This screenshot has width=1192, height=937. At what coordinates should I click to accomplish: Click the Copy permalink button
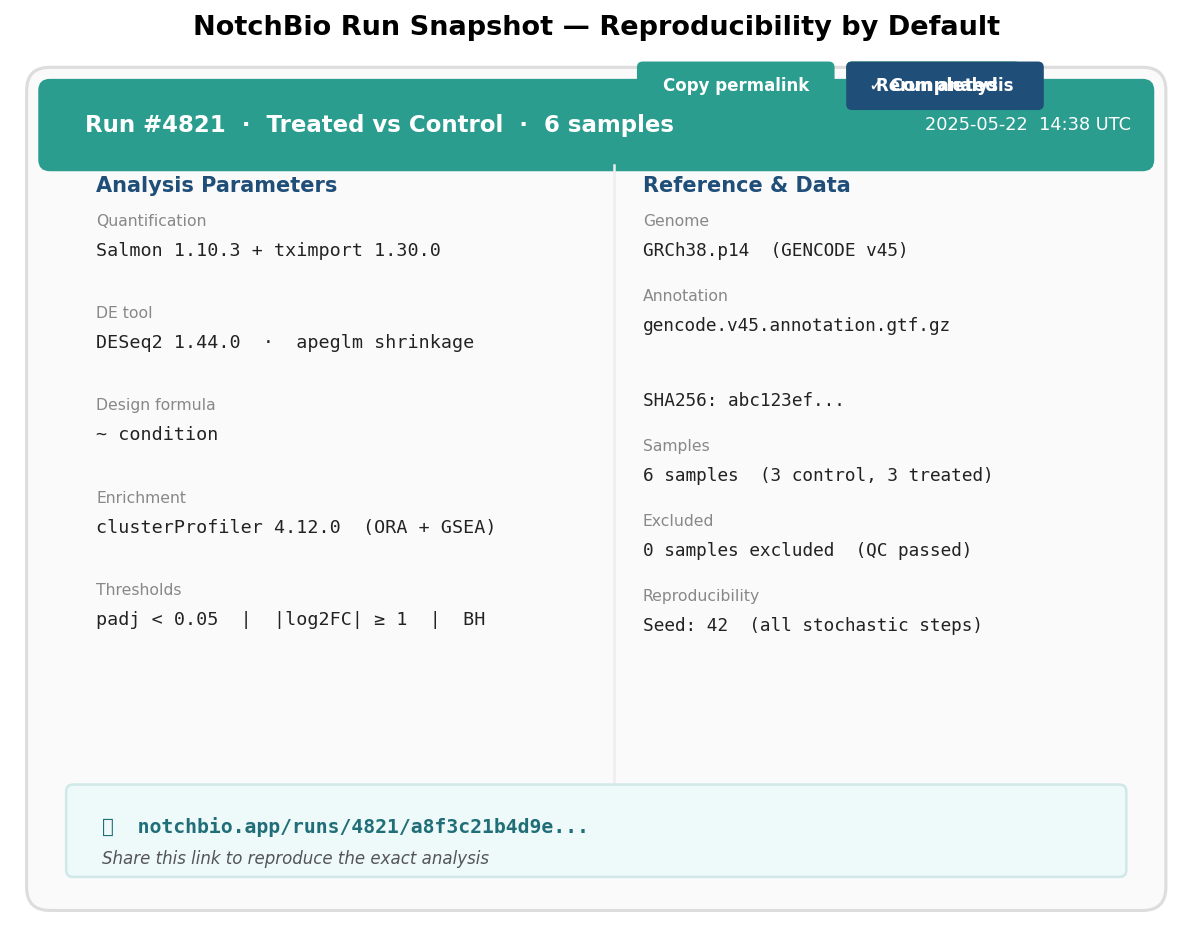(735, 85)
